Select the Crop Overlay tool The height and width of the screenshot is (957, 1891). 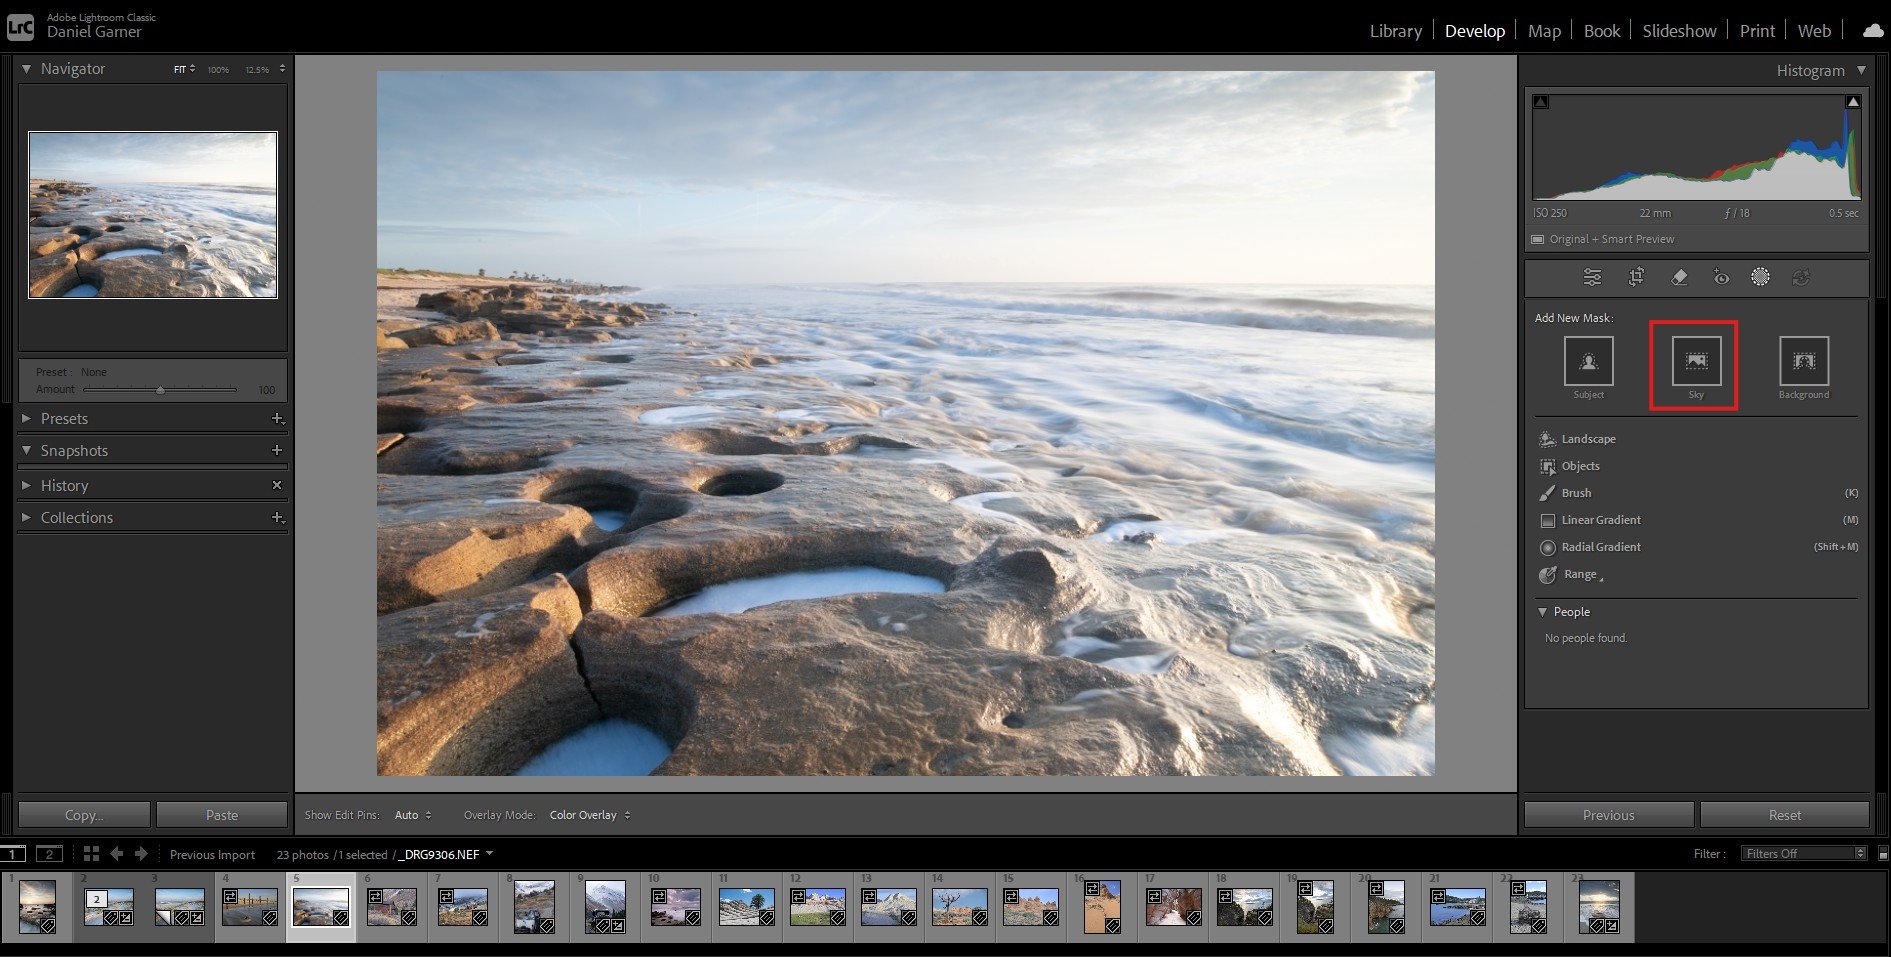coord(1636,277)
